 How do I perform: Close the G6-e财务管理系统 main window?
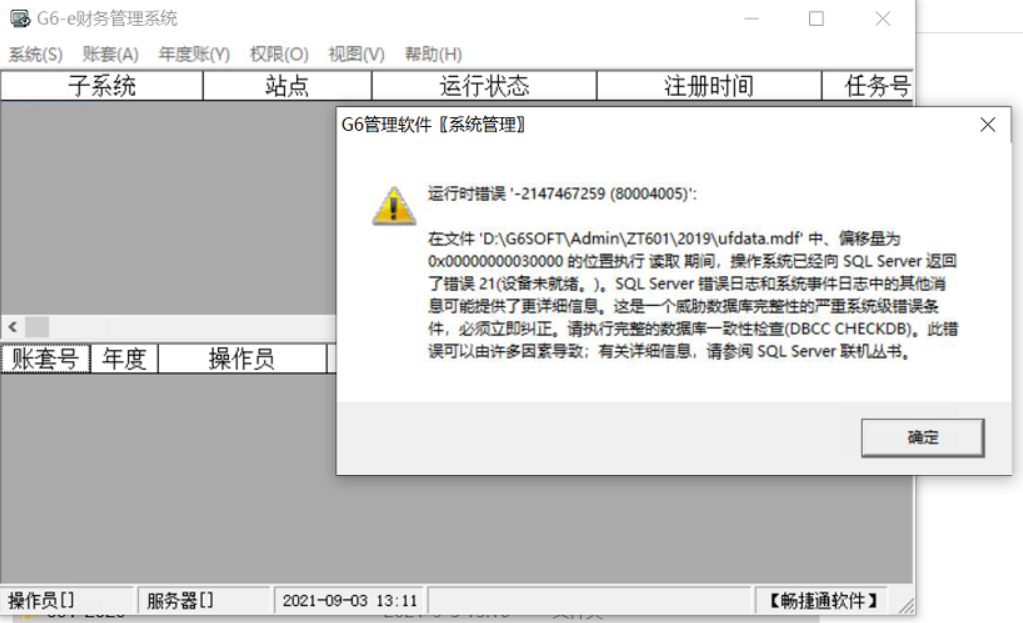(883, 18)
